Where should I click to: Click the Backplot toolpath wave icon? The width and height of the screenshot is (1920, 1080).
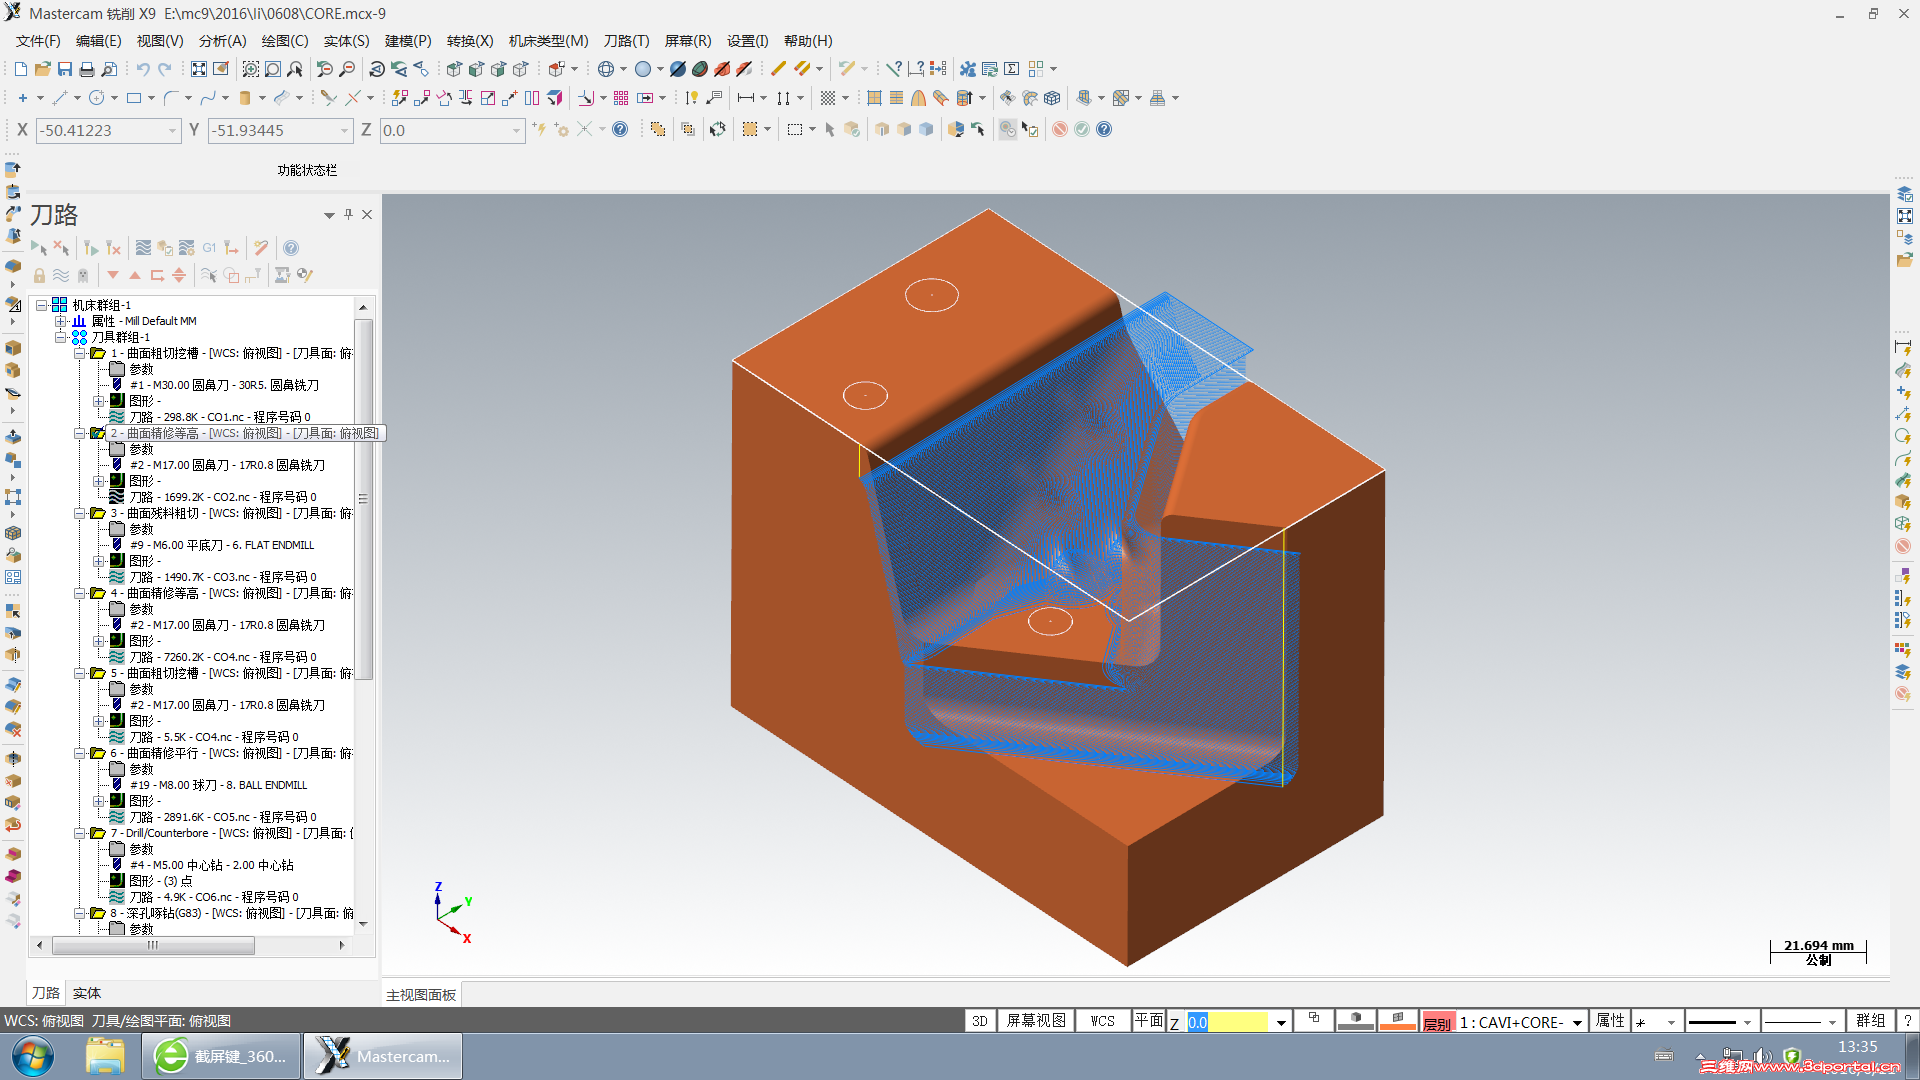tap(144, 248)
